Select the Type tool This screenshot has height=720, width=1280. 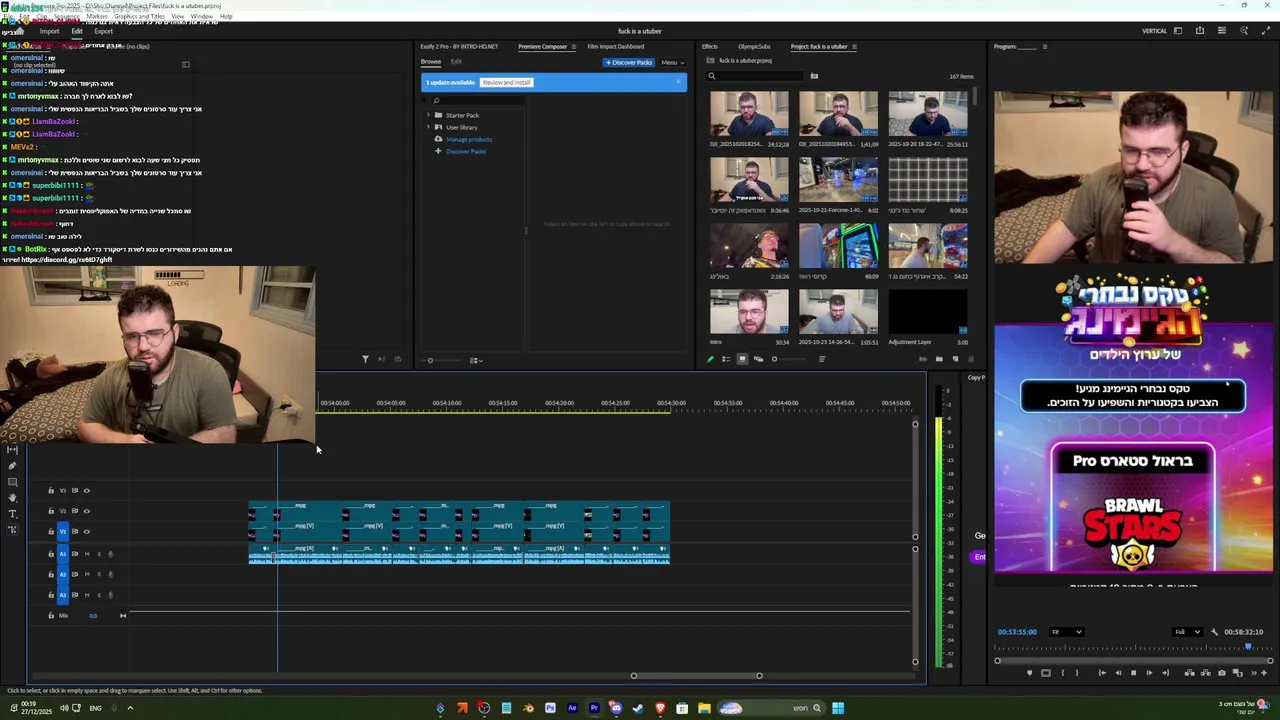click(12, 514)
